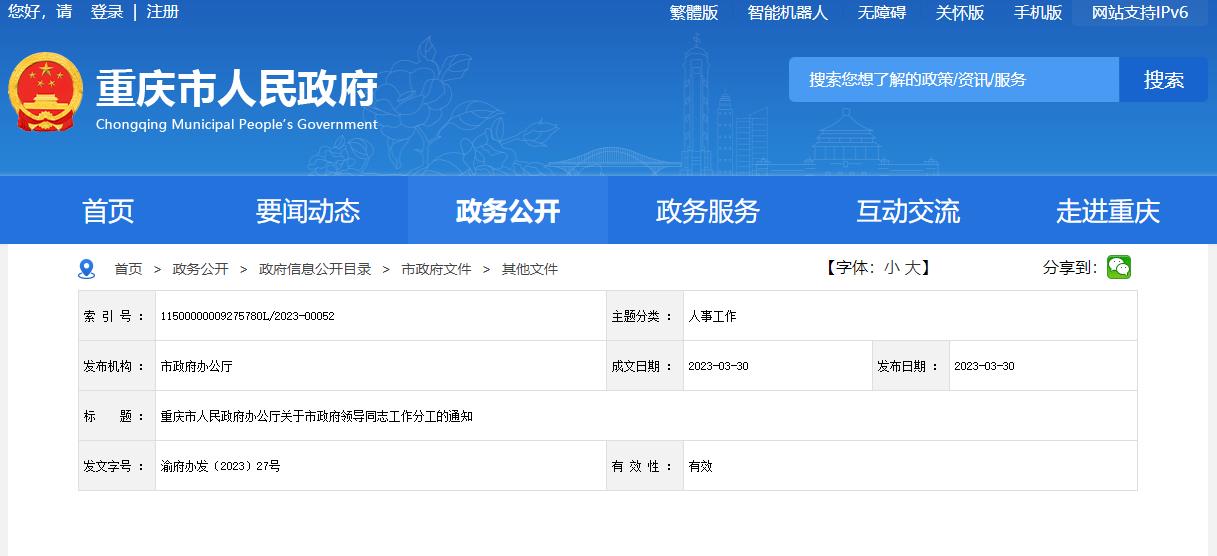Open 手机版 mobile version
The image size is (1217, 556).
click(x=1038, y=13)
